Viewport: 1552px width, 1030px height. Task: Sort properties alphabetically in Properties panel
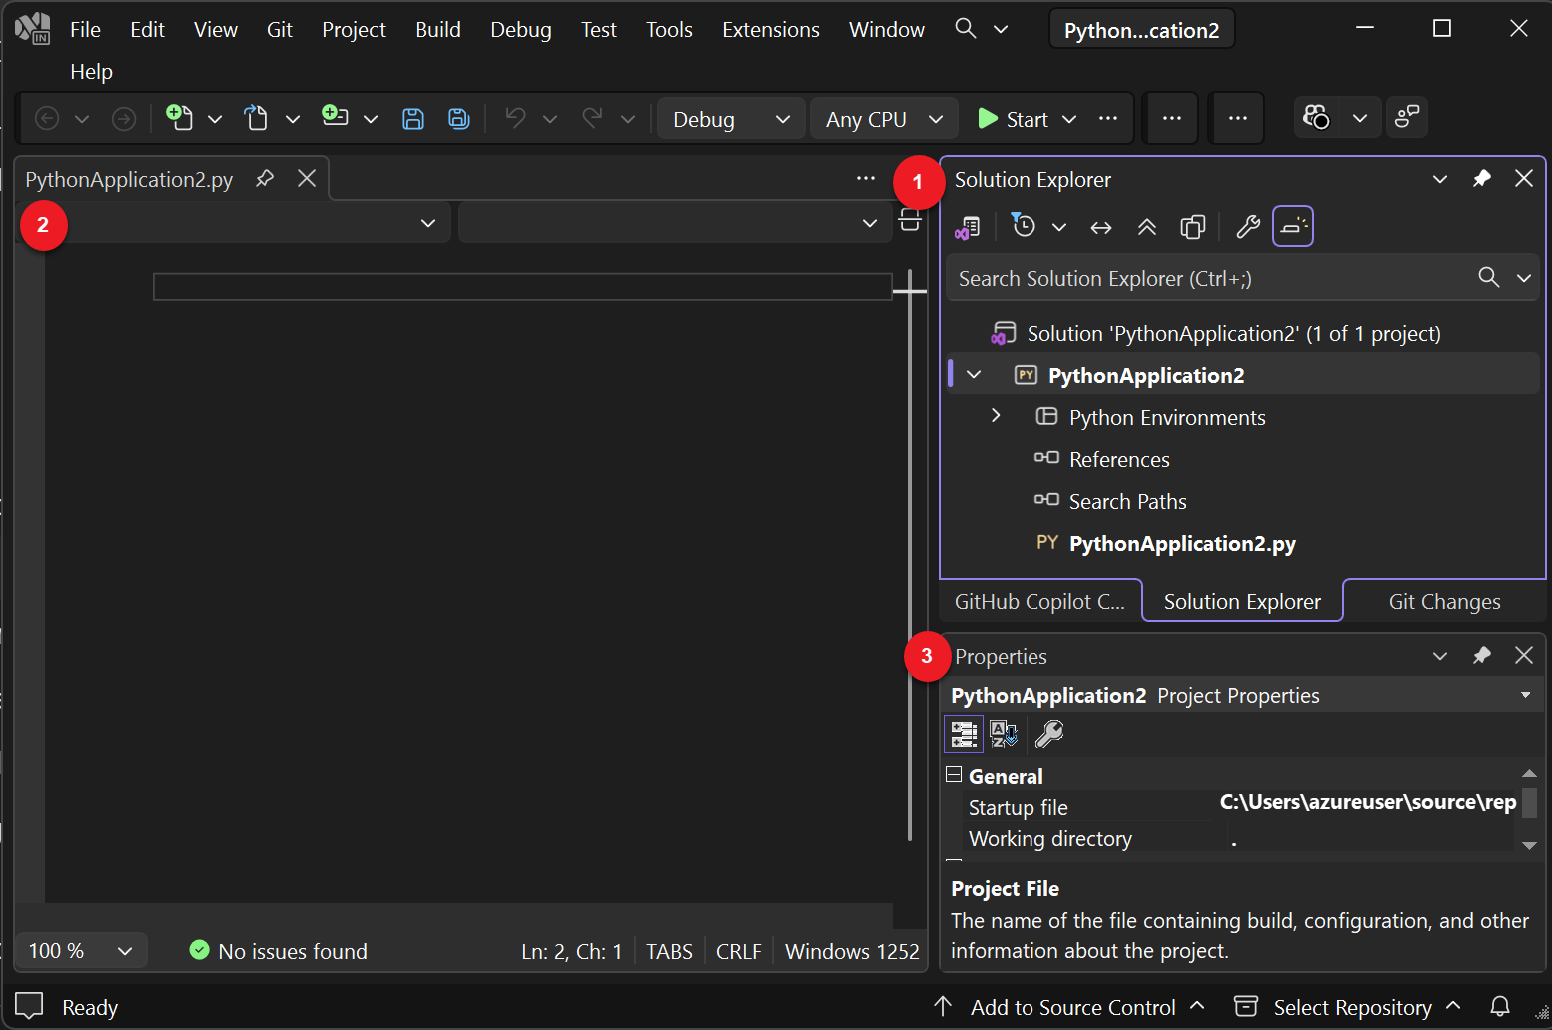[1004, 734]
